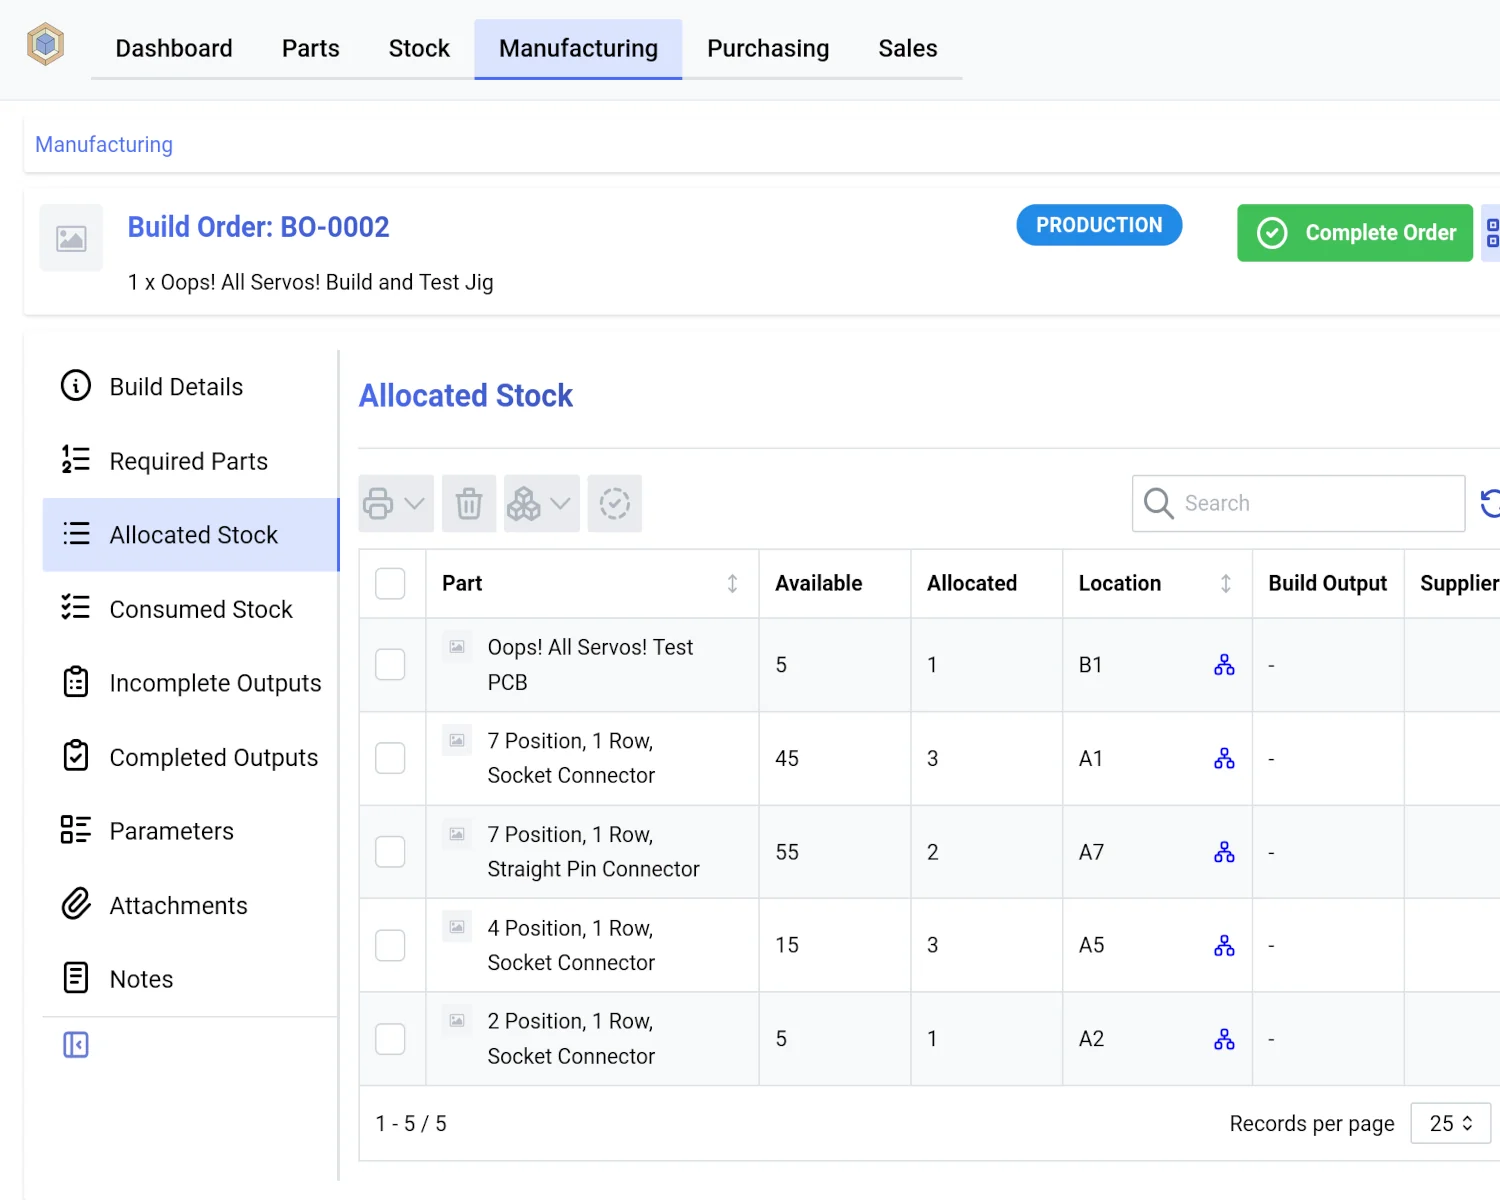Click the location tree icon for A2
Screen dimensions: 1500x1200
pos(1224,1039)
